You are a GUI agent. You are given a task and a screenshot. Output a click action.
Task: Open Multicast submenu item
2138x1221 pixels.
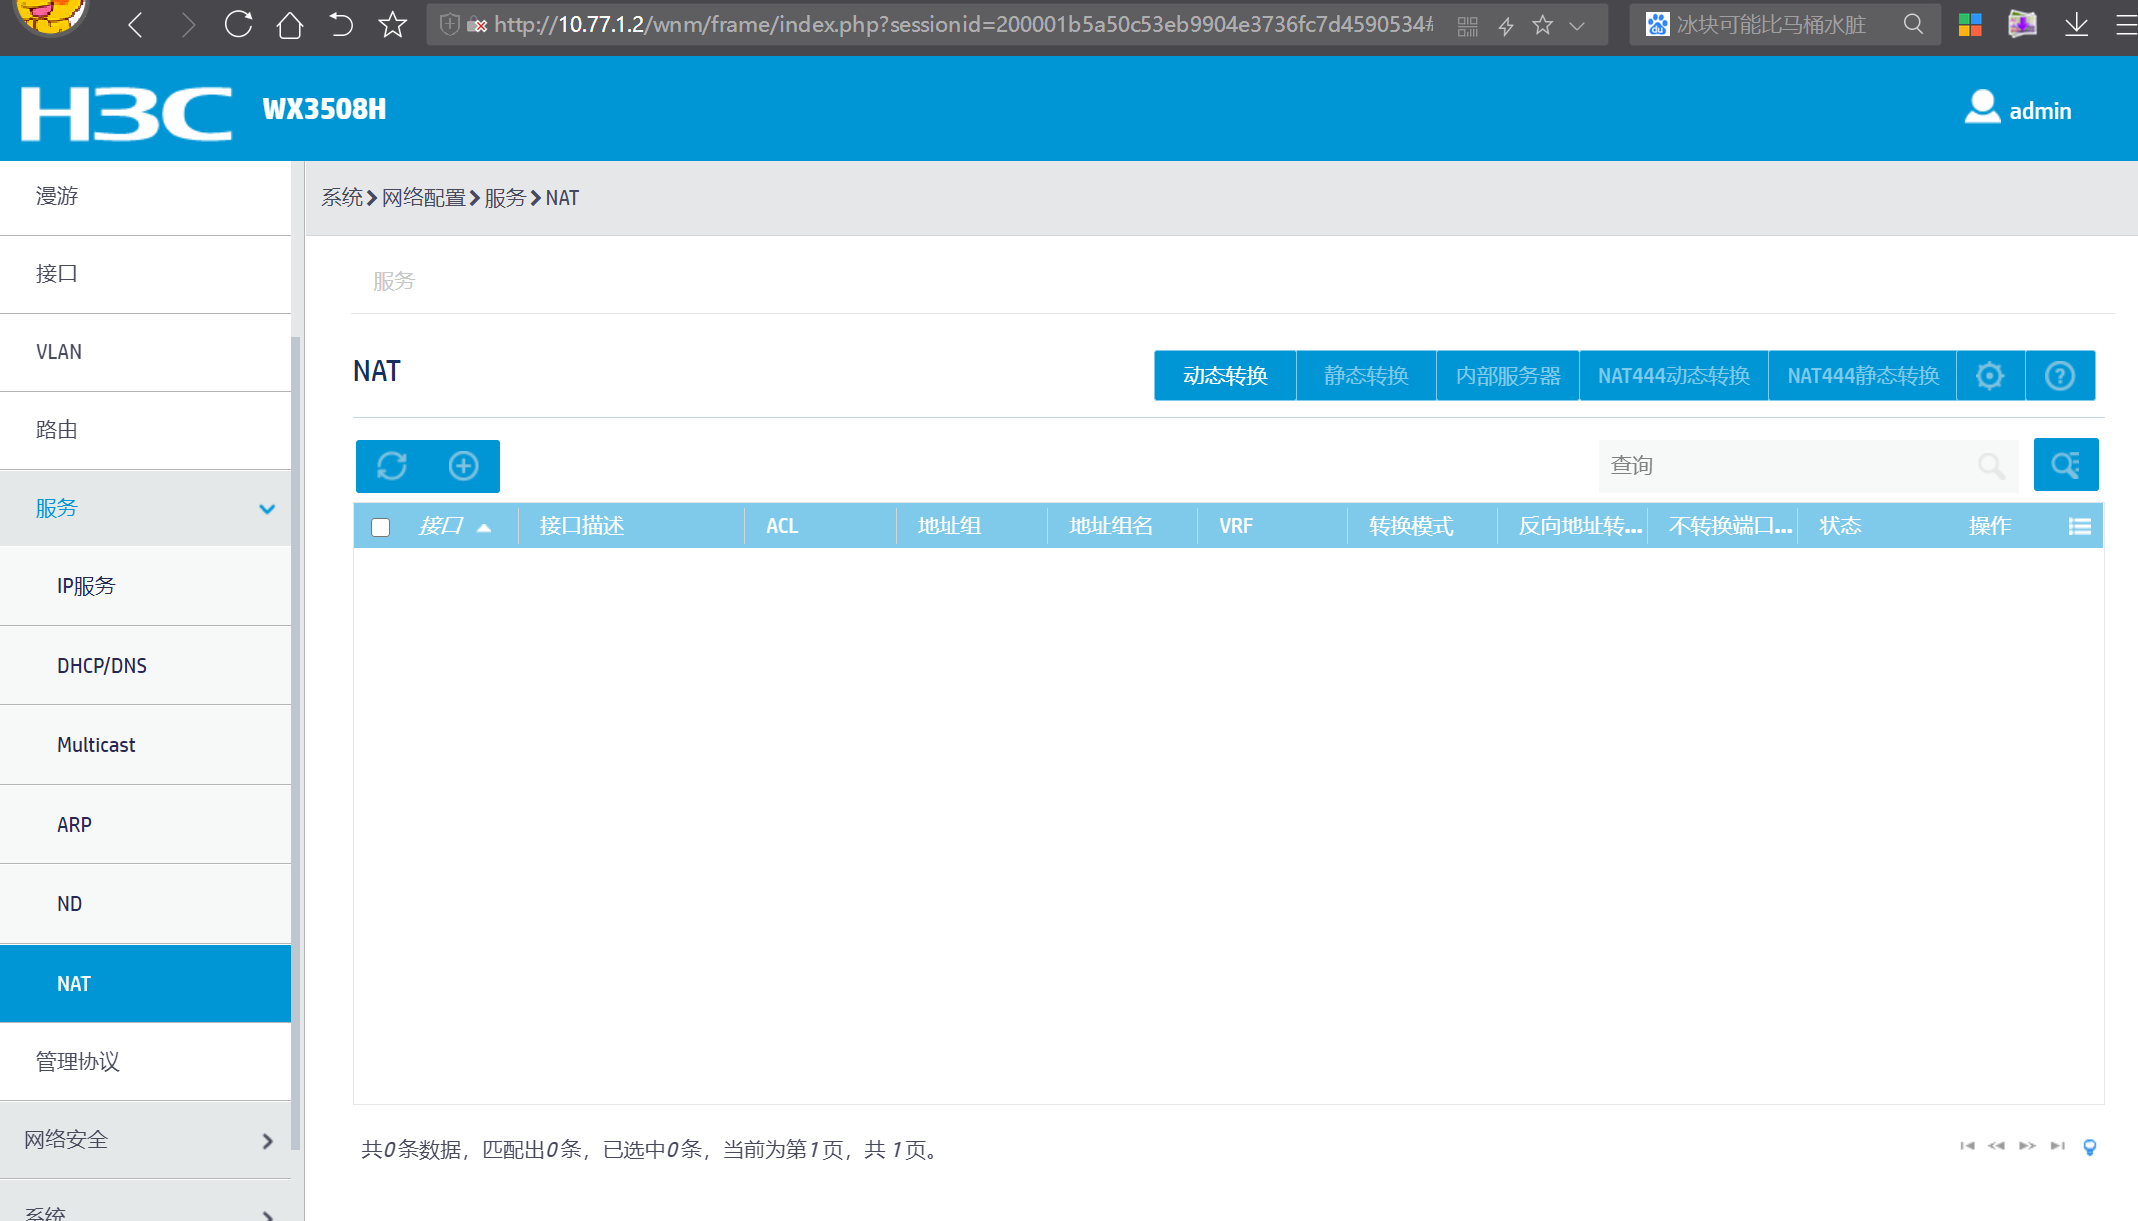coord(145,745)
